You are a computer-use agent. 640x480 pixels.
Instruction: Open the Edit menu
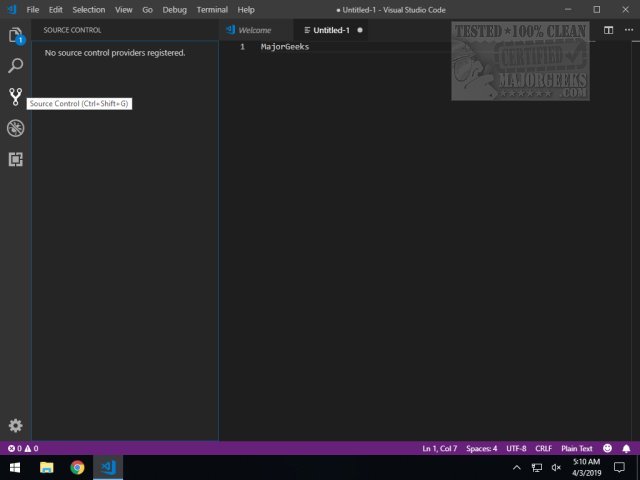pyautogui.click(x=56, y=10)
